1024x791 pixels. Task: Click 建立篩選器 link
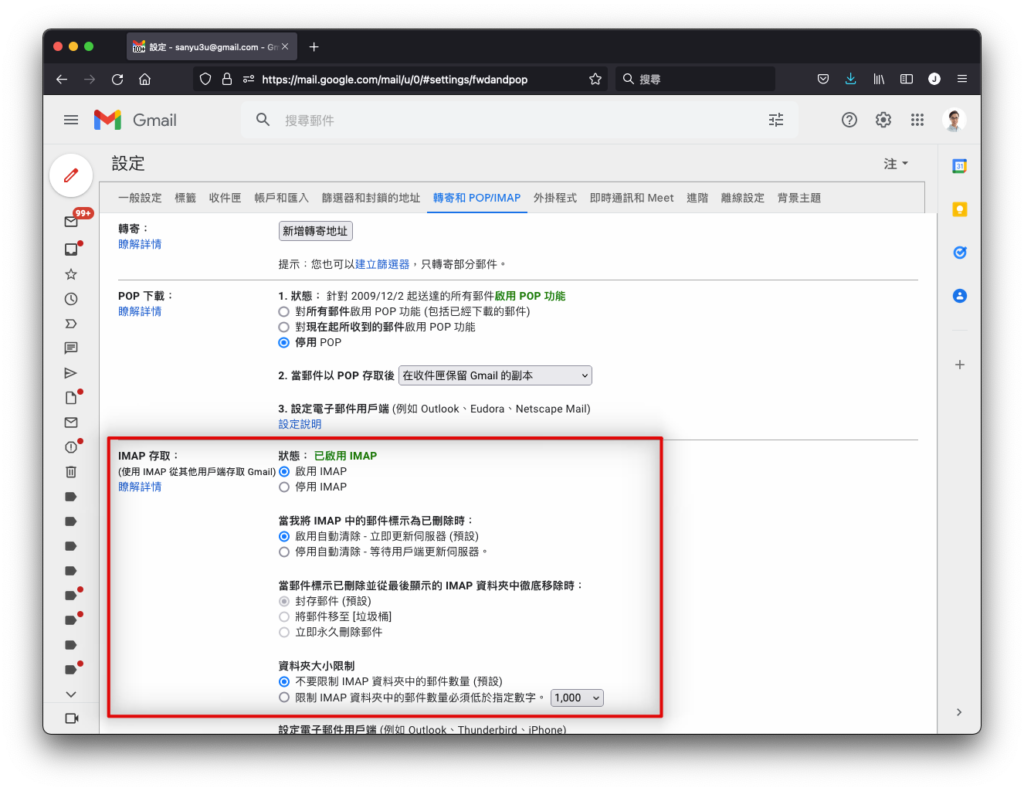(382, 265)
